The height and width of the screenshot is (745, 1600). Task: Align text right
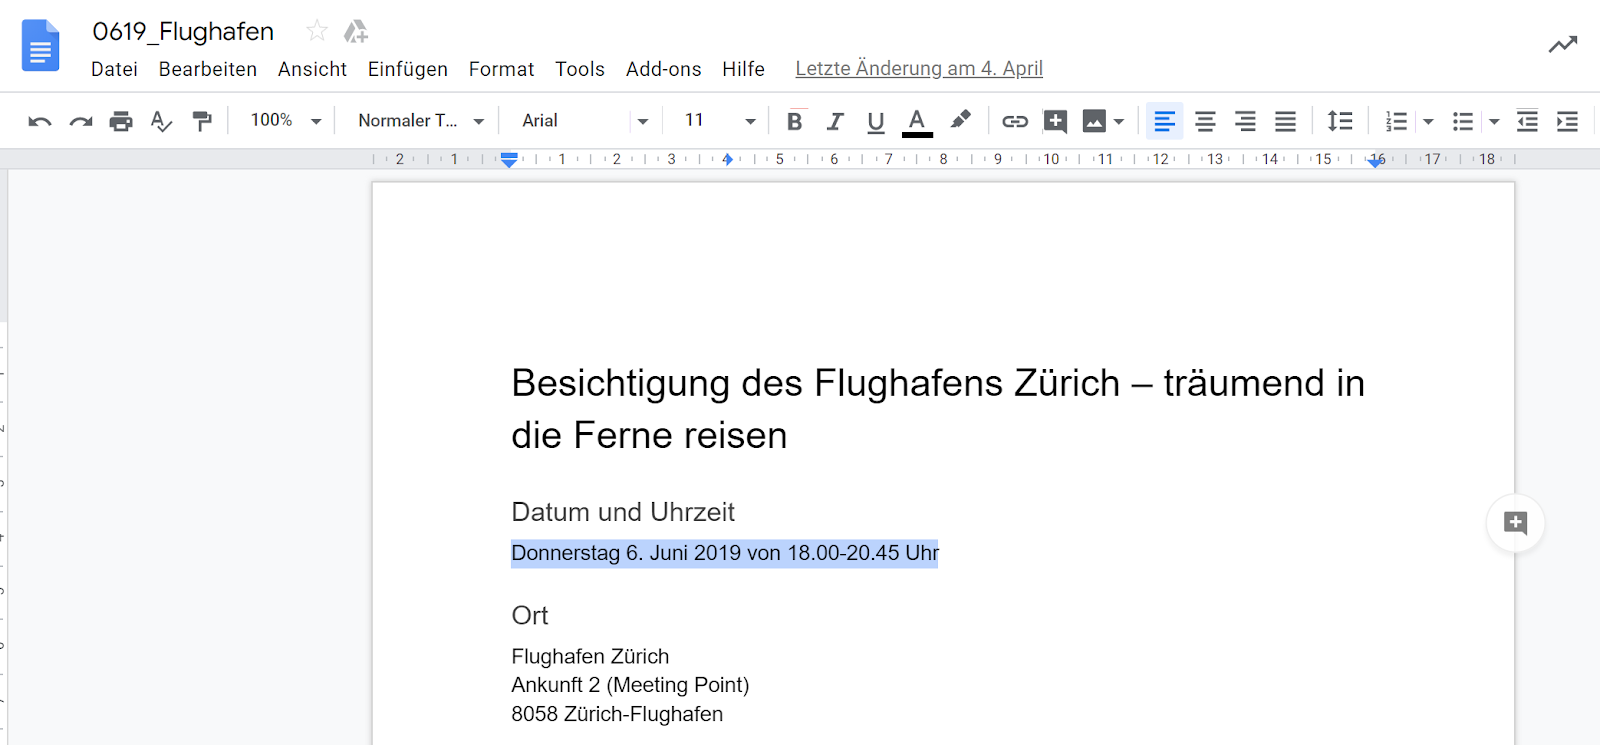[x=1245, y=121]
